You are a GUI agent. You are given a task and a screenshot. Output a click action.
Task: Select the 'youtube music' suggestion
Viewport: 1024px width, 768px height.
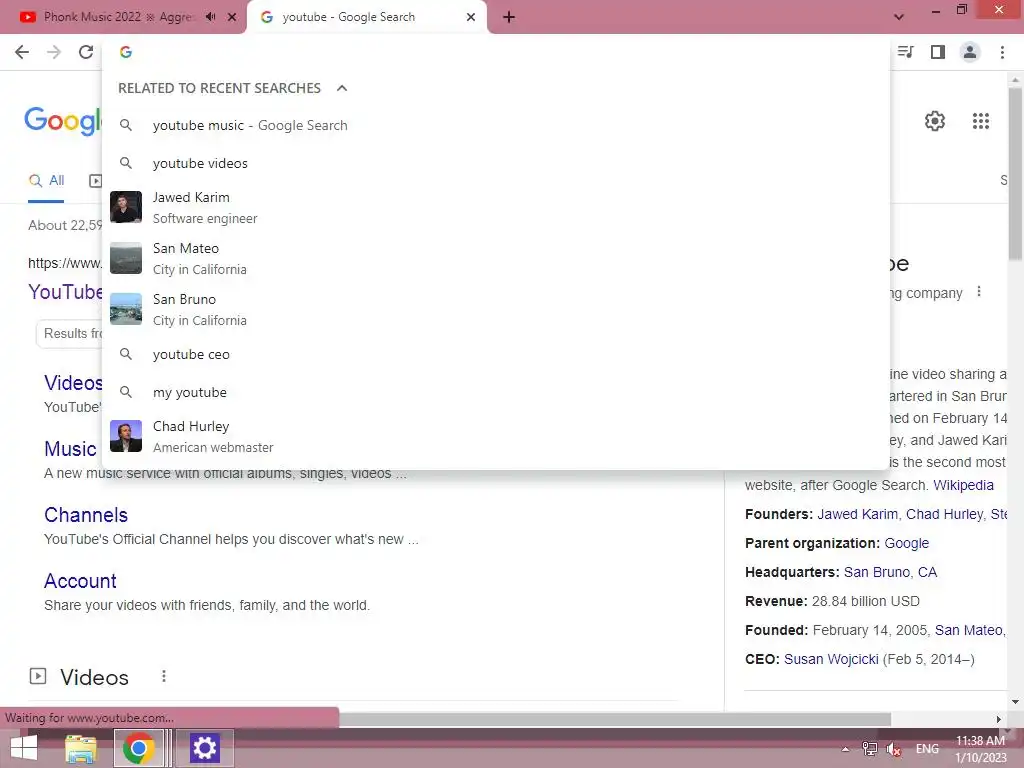[496, 125]
